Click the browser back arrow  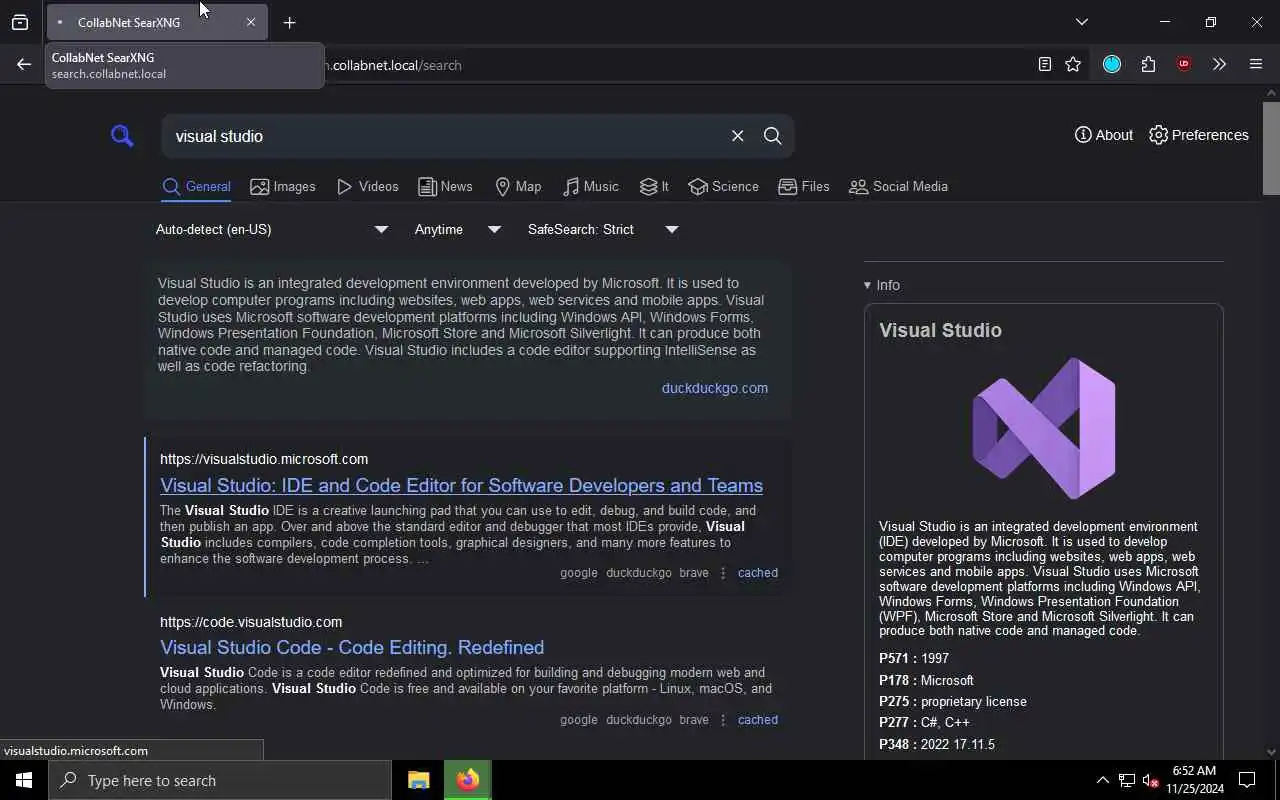coord(24,64)
